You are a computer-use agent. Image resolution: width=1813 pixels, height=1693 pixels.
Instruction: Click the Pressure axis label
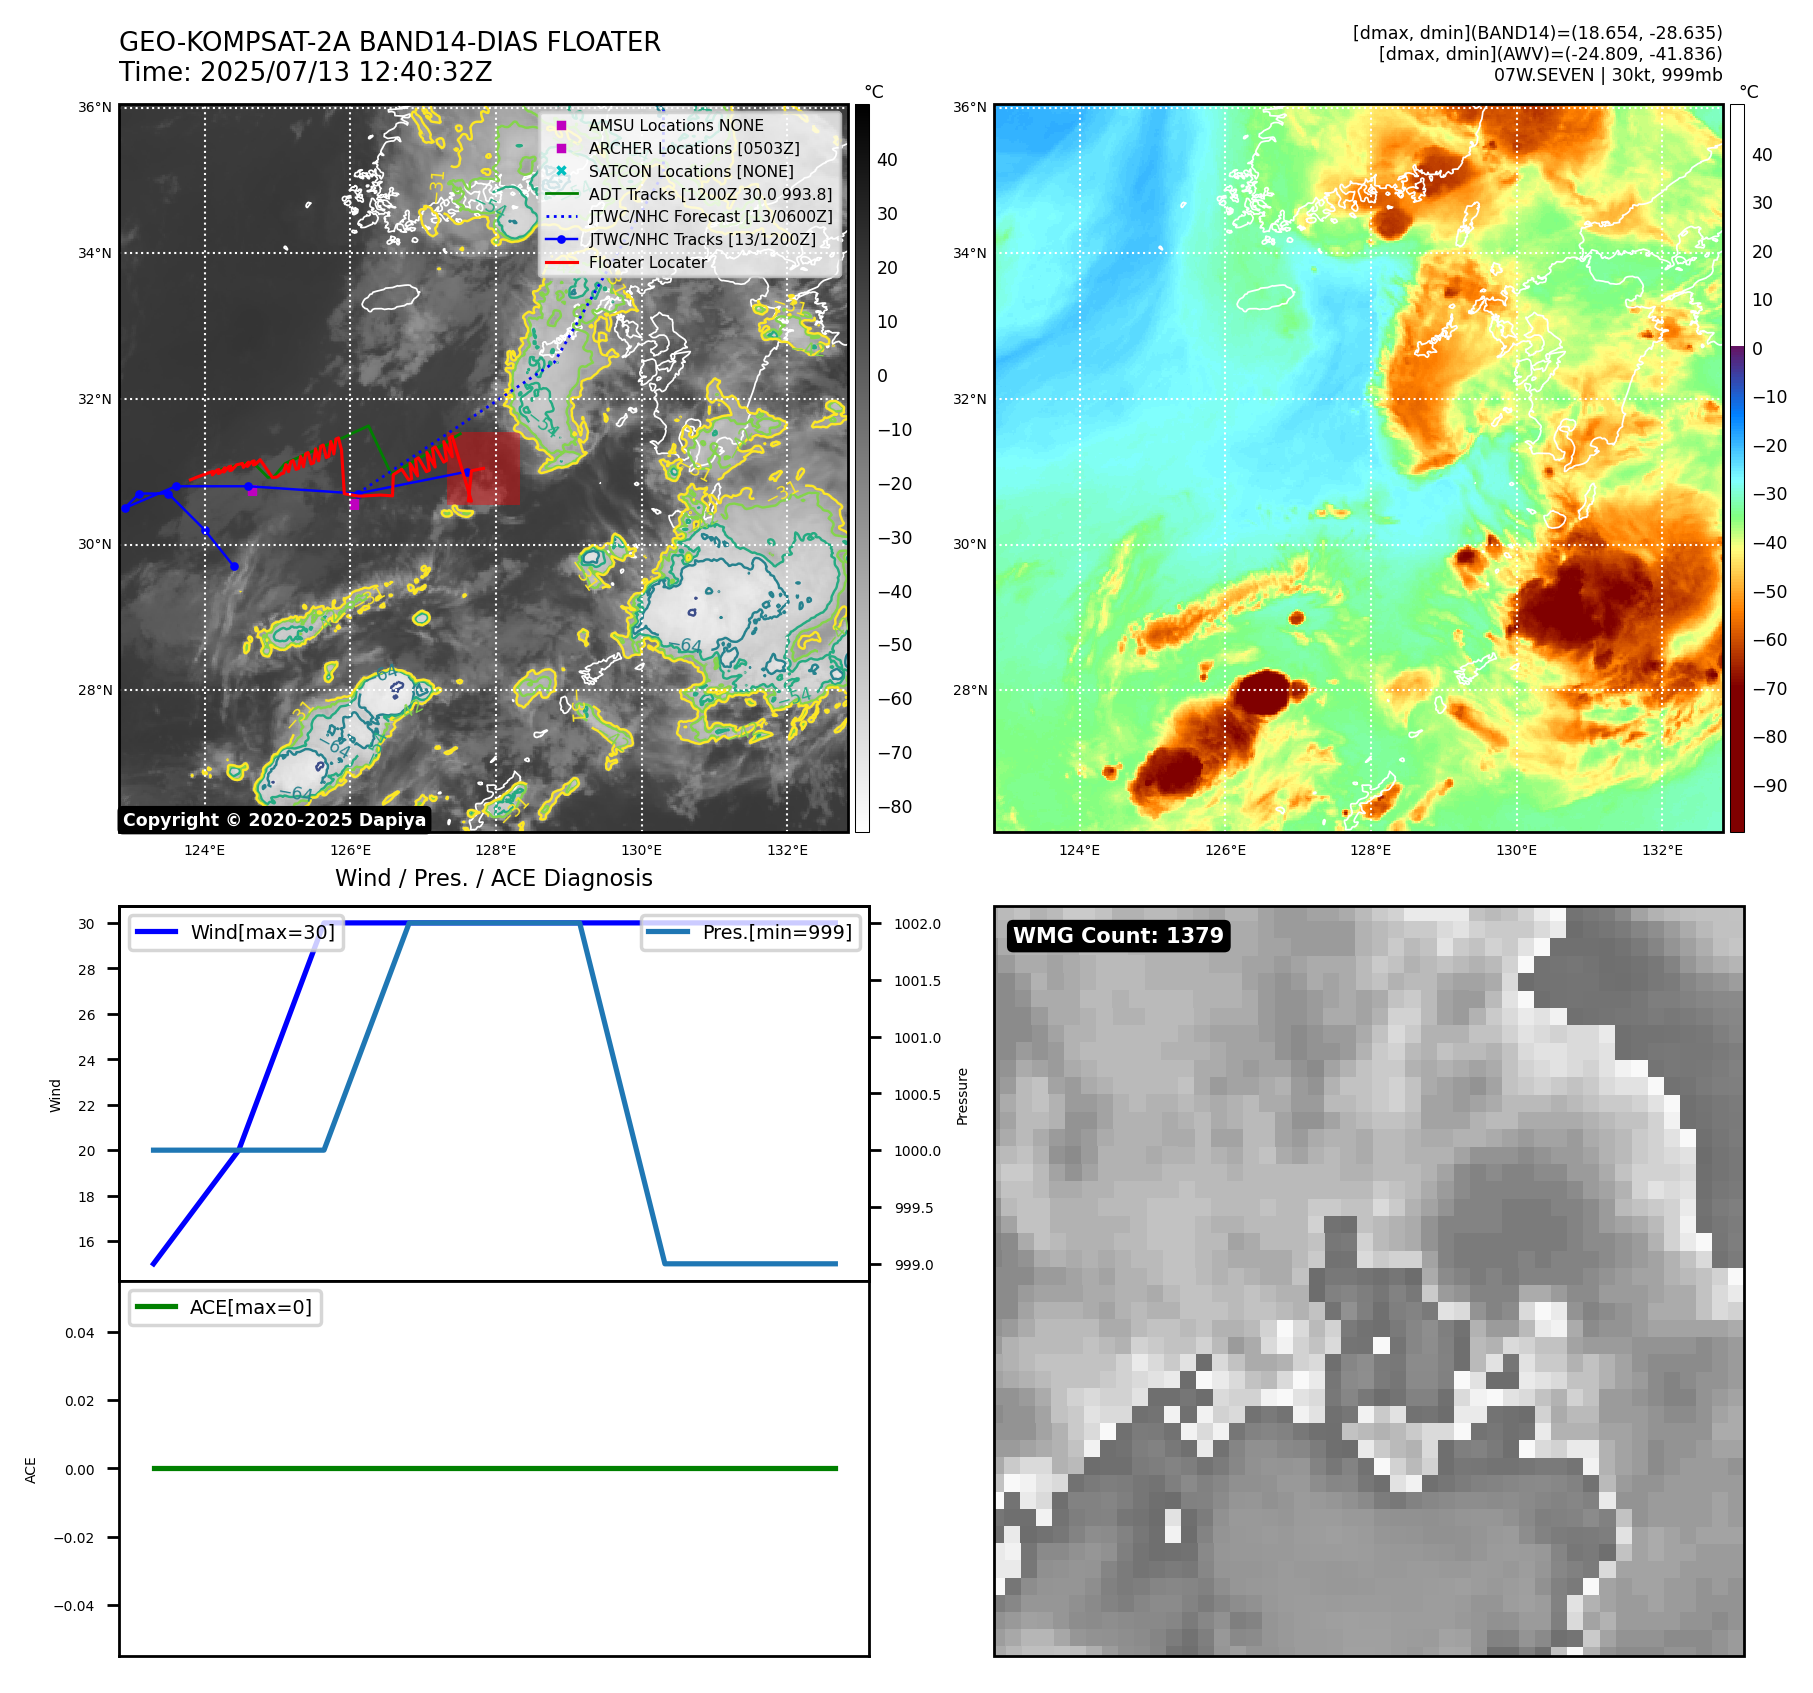[962, 1096]
